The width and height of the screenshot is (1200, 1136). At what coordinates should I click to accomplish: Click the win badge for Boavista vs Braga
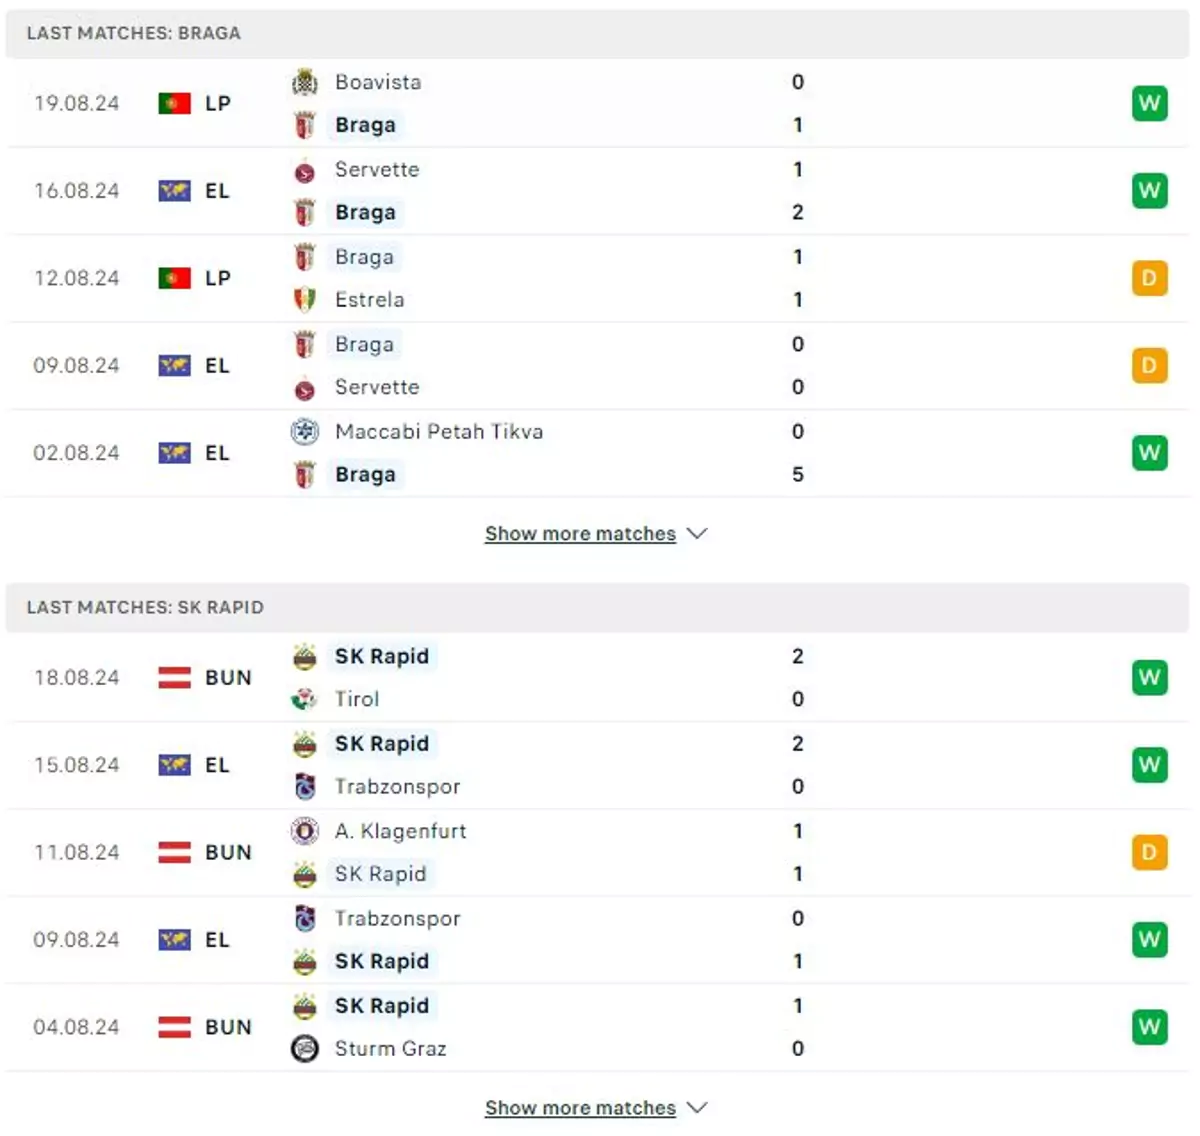(1150, 103)
